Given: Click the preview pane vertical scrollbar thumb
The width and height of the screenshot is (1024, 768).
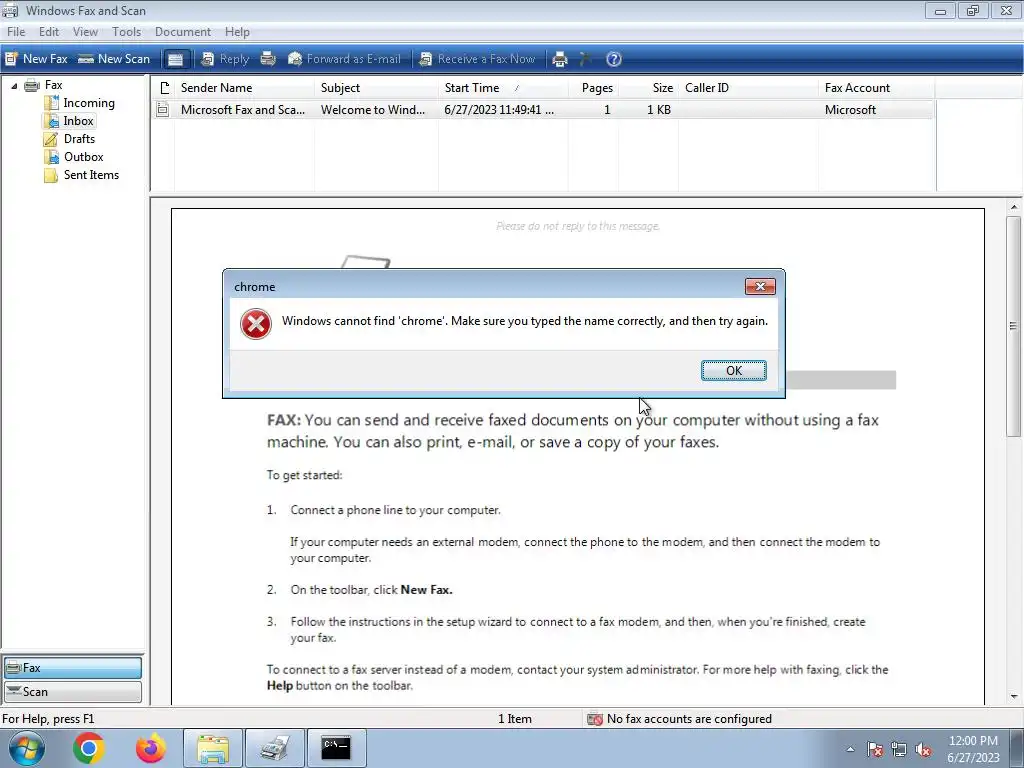Looking at the screenshot, I should click(1014, 327).
